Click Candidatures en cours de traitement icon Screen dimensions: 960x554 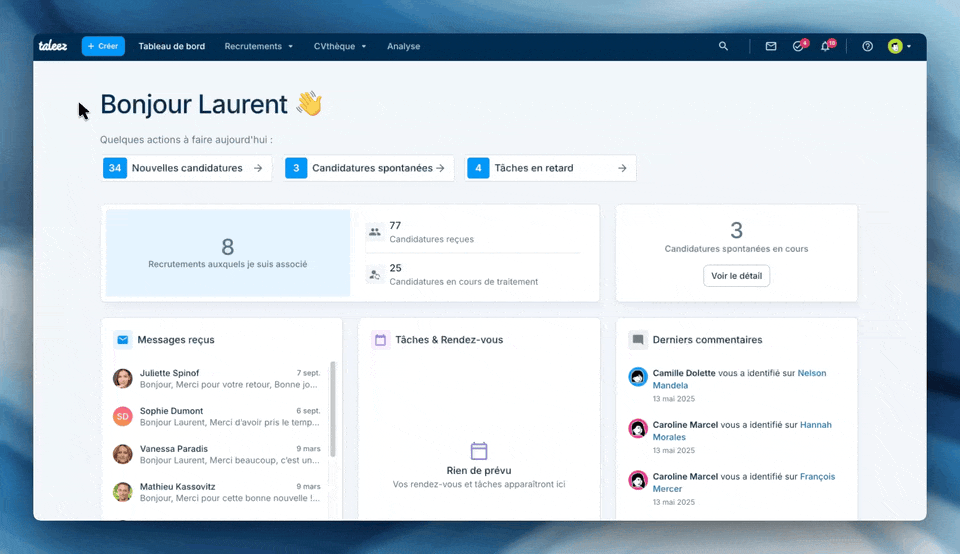pos(375,275)
